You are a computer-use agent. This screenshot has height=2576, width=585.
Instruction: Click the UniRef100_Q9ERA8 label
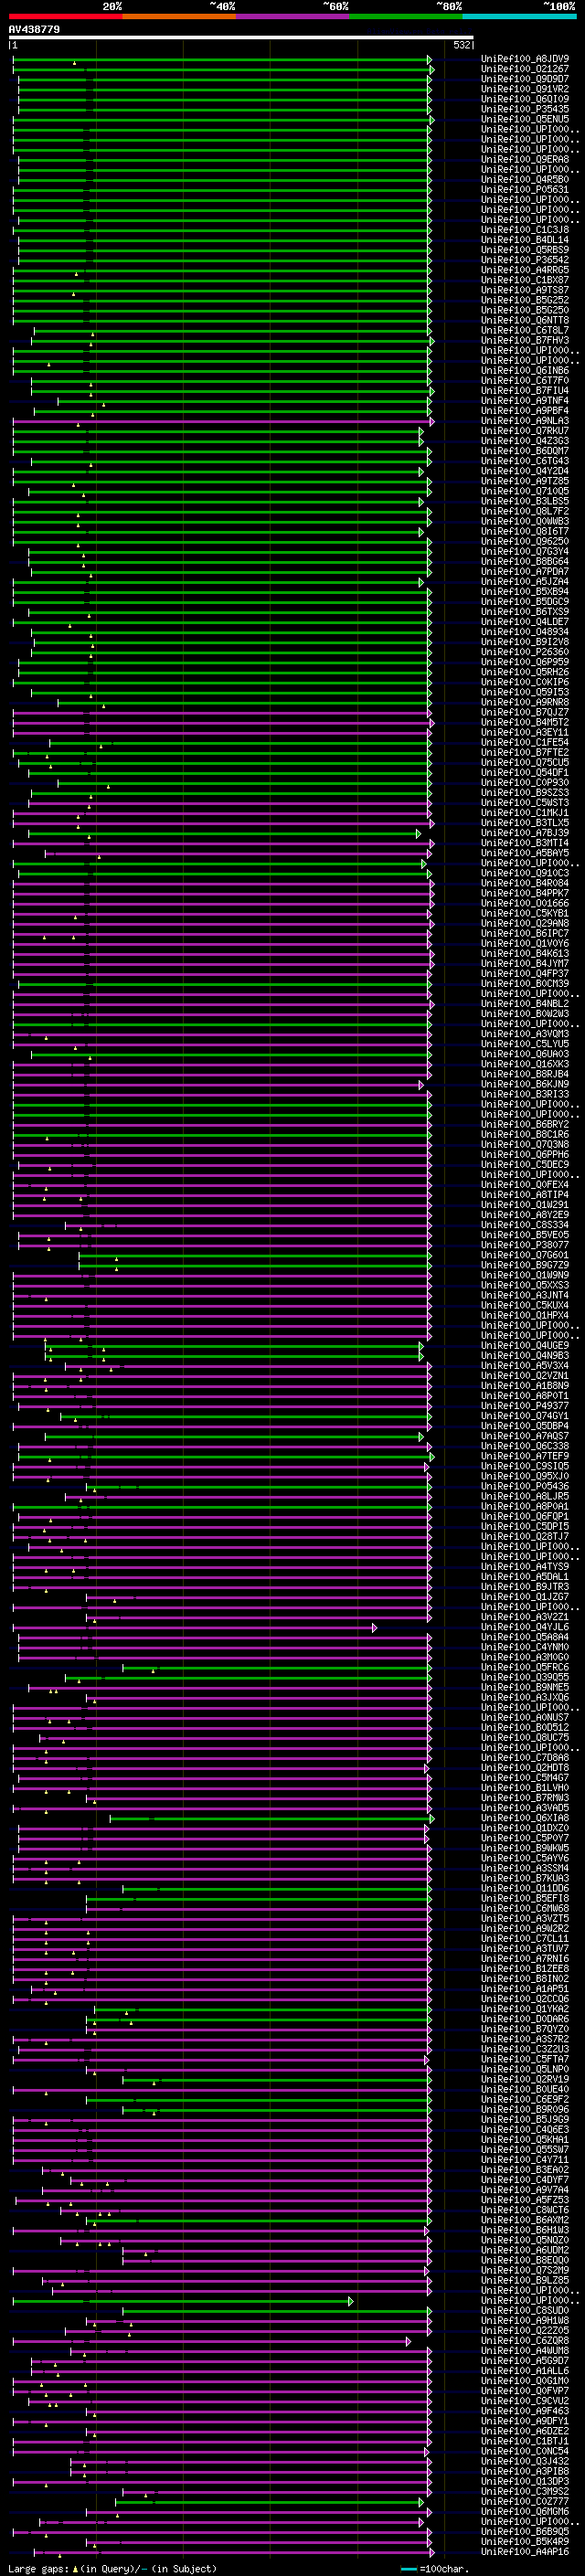(525, 159)
